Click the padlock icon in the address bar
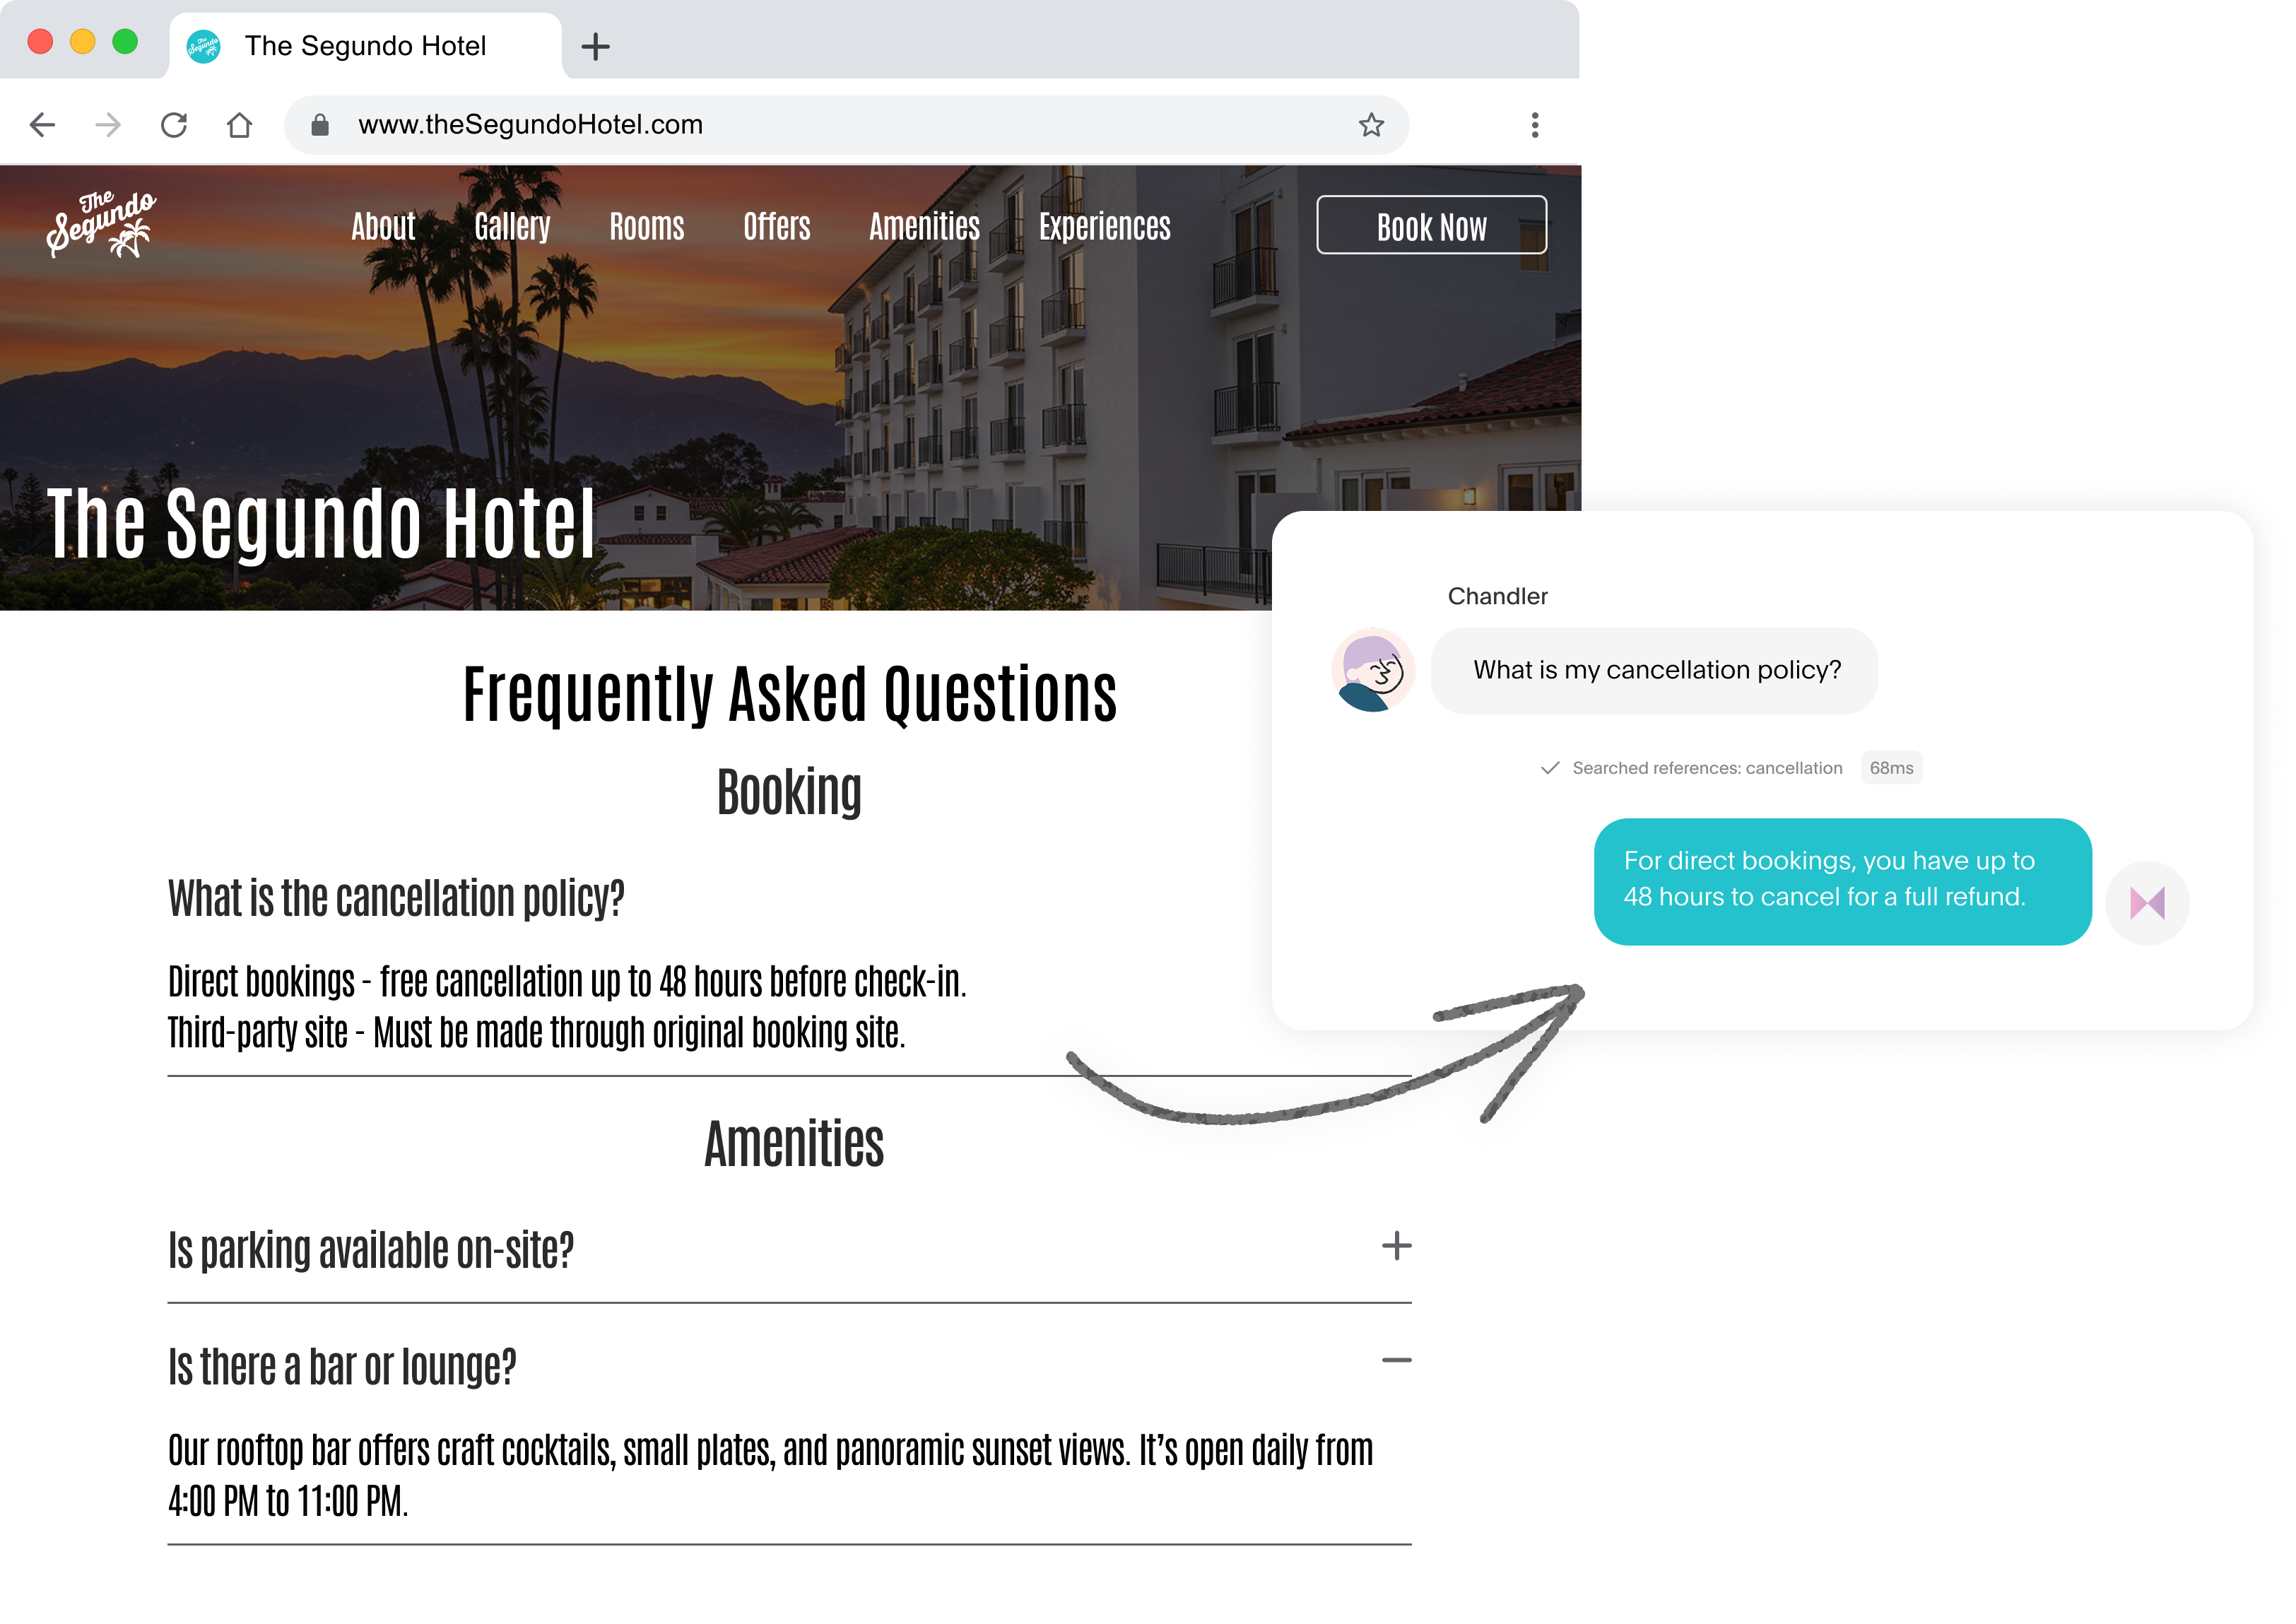 click(320, 124)
